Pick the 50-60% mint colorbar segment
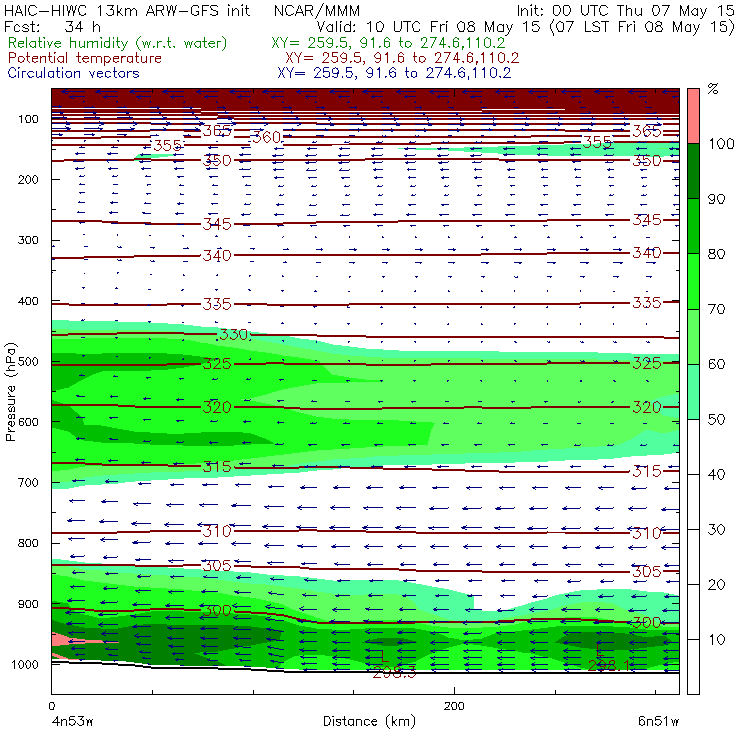 [693, 392]
